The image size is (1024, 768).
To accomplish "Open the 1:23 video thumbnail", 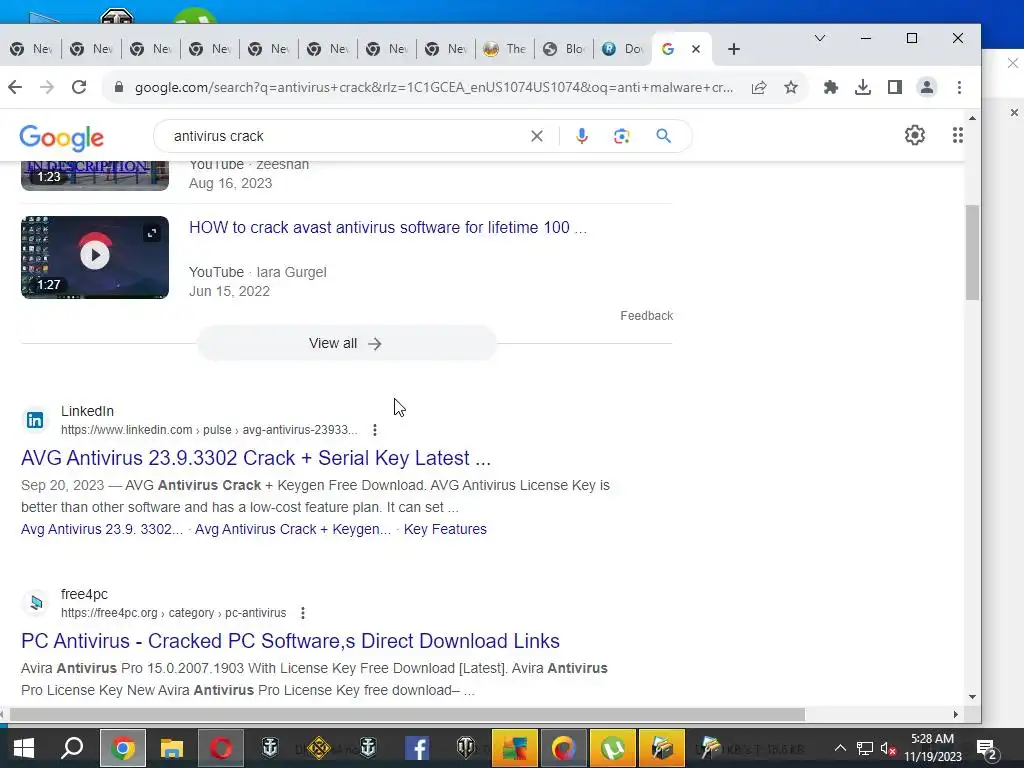I will coord(95,175).
